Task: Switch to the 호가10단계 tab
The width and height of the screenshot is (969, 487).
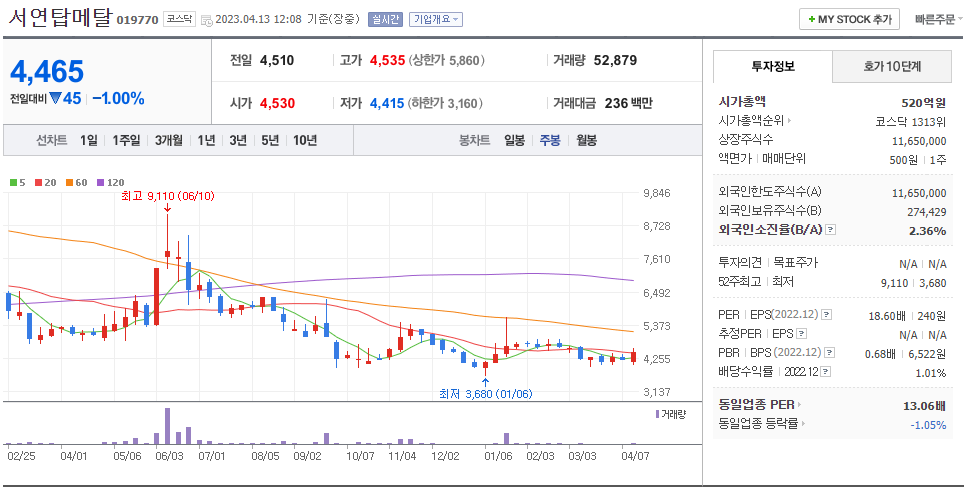Action: click(892, 67)
